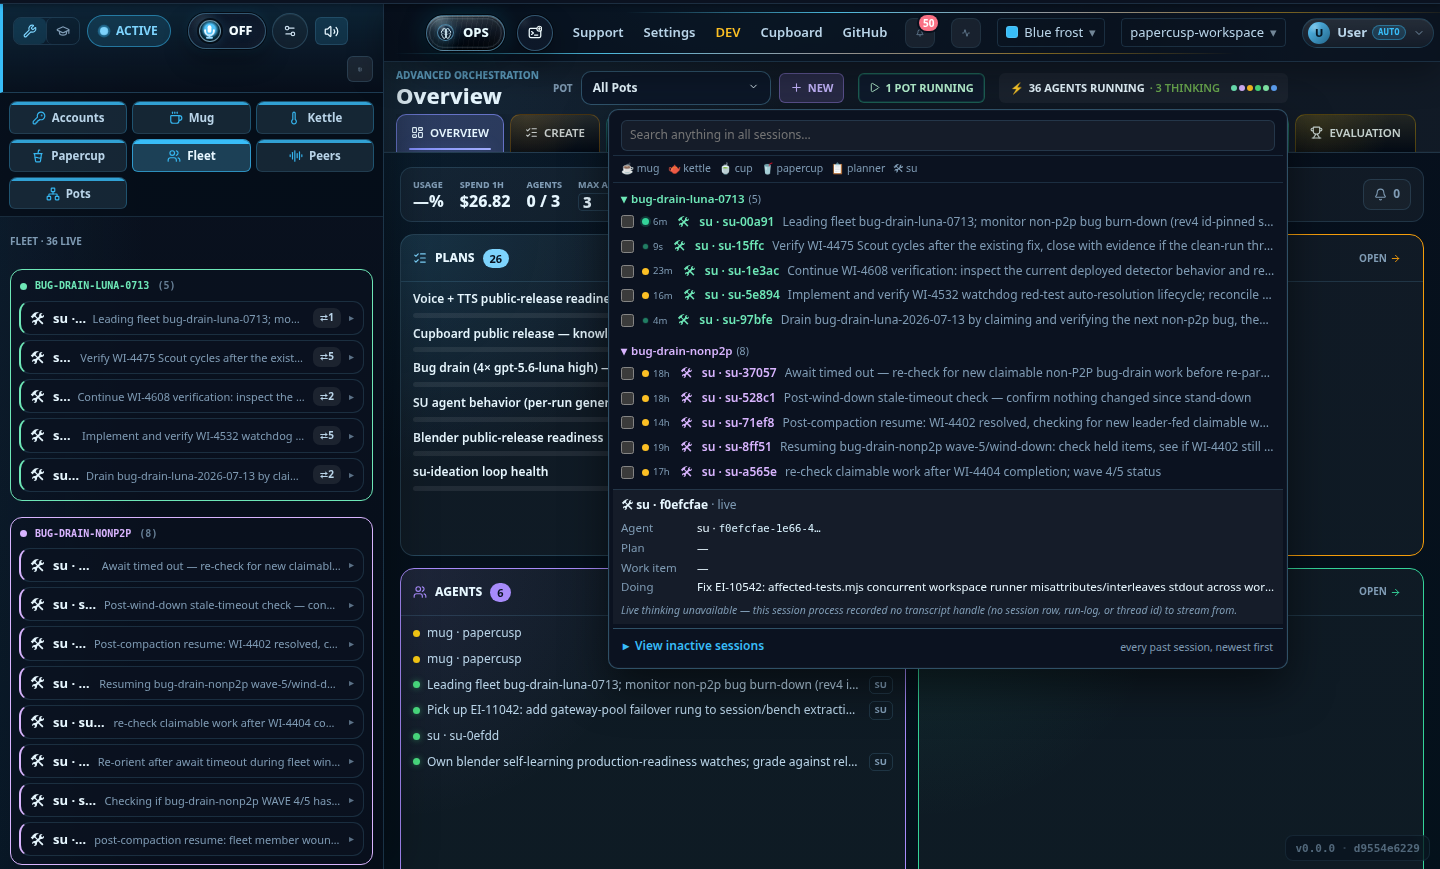Toggle the ACTIVE status pill
The height and width of the screenshot is (869, 1440).
coord(129,31)
